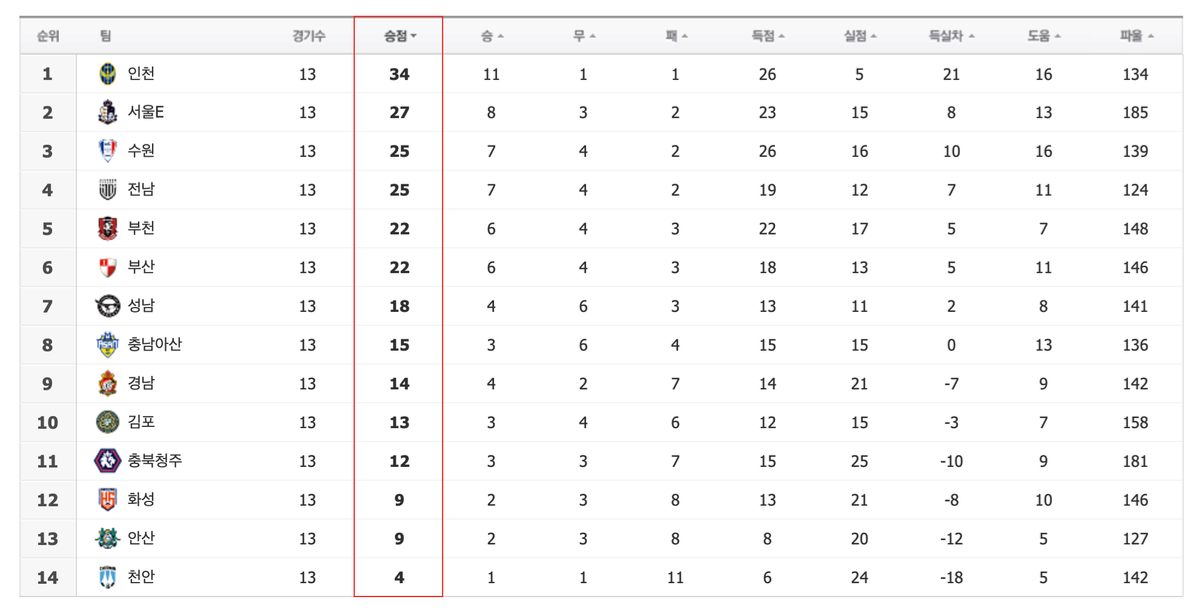
Task: Click the 인천 team logo
Action: point(107,74)
